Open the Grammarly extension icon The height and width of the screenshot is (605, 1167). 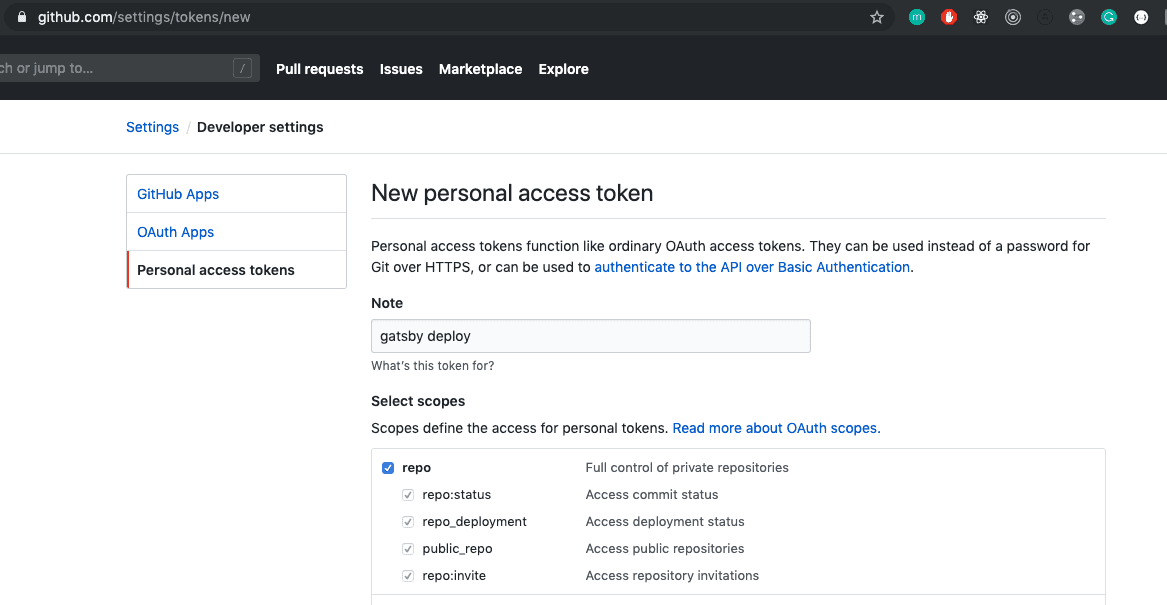pyautogui.click(x=1109, y=17)
